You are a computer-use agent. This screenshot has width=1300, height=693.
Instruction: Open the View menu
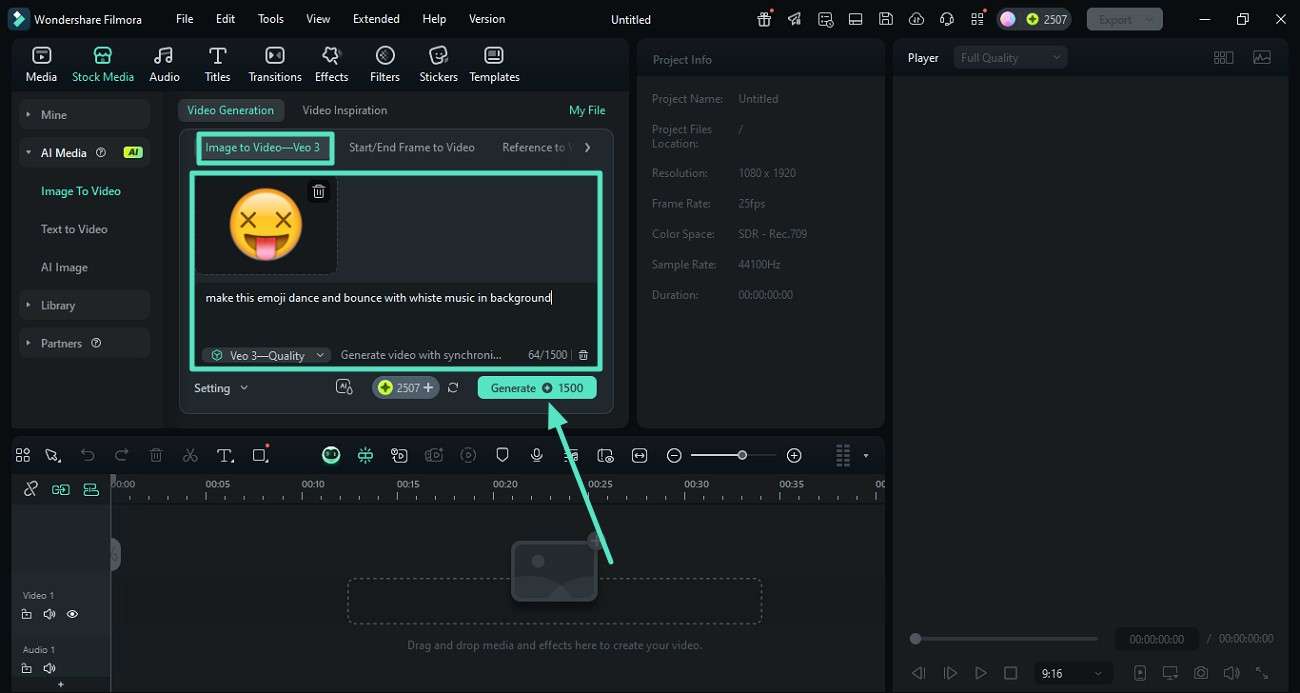point(318,19)
